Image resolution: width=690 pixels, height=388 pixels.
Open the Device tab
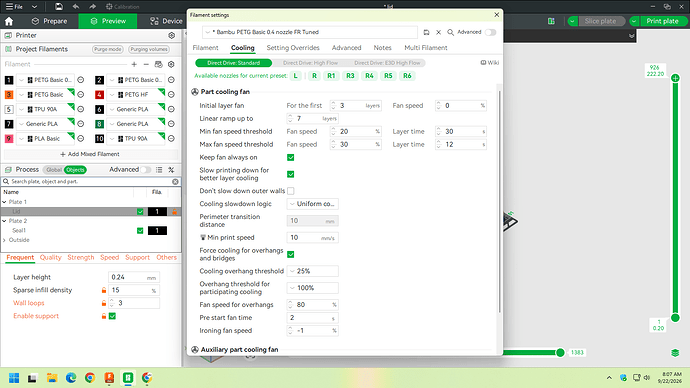point(166,21)
